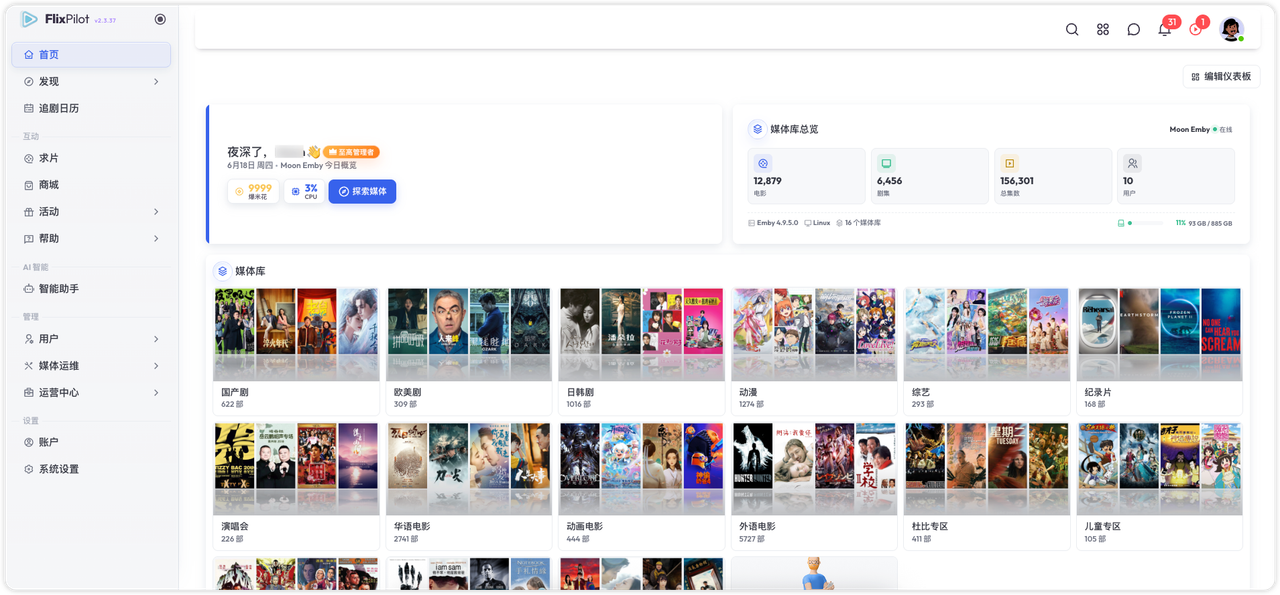Viewport: 1280px width, 595px height.
Task: Open the 杜比专区 library card
Action: [987, 485]
